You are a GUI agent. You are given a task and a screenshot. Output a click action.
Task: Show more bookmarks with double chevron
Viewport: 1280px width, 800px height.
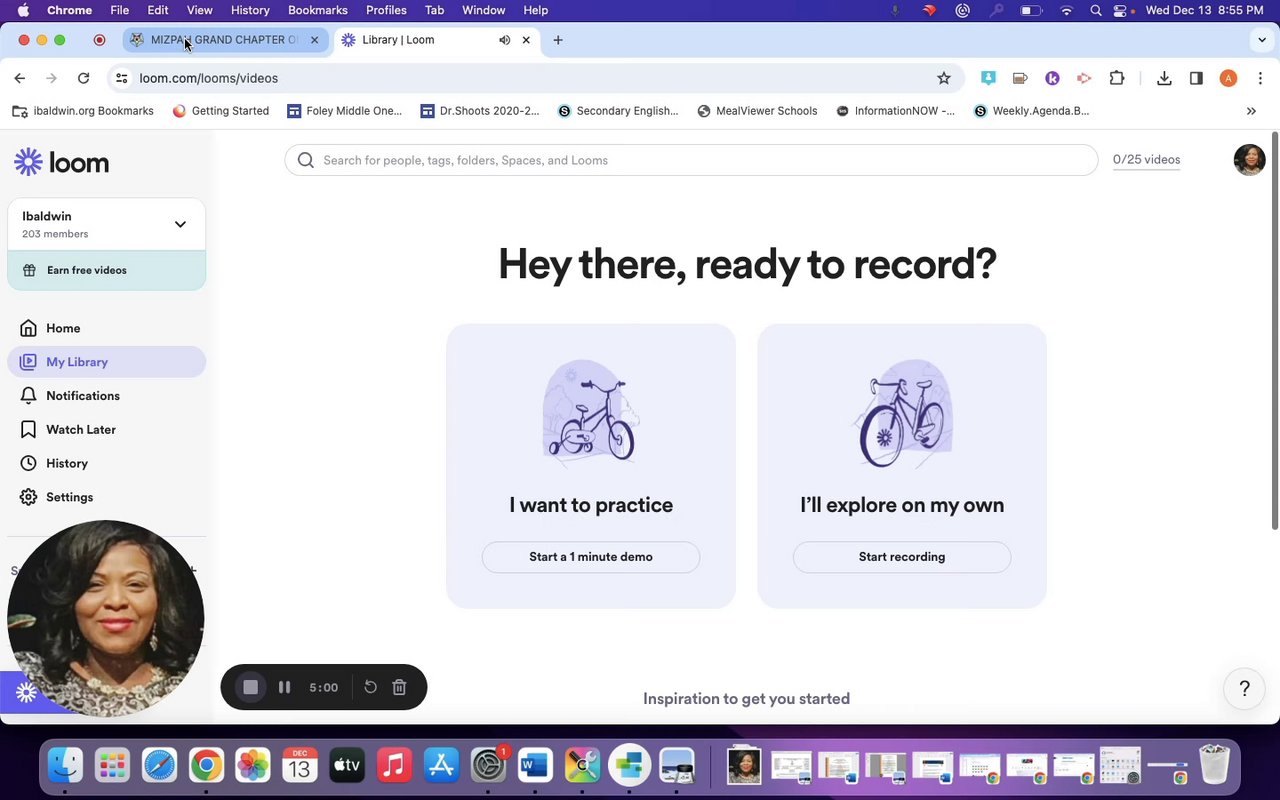(1251, 111)
